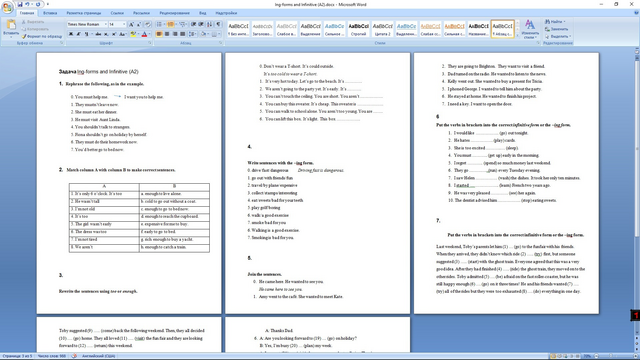
Task: Click the Sort paragraph icon
Action: coord(209,24)
